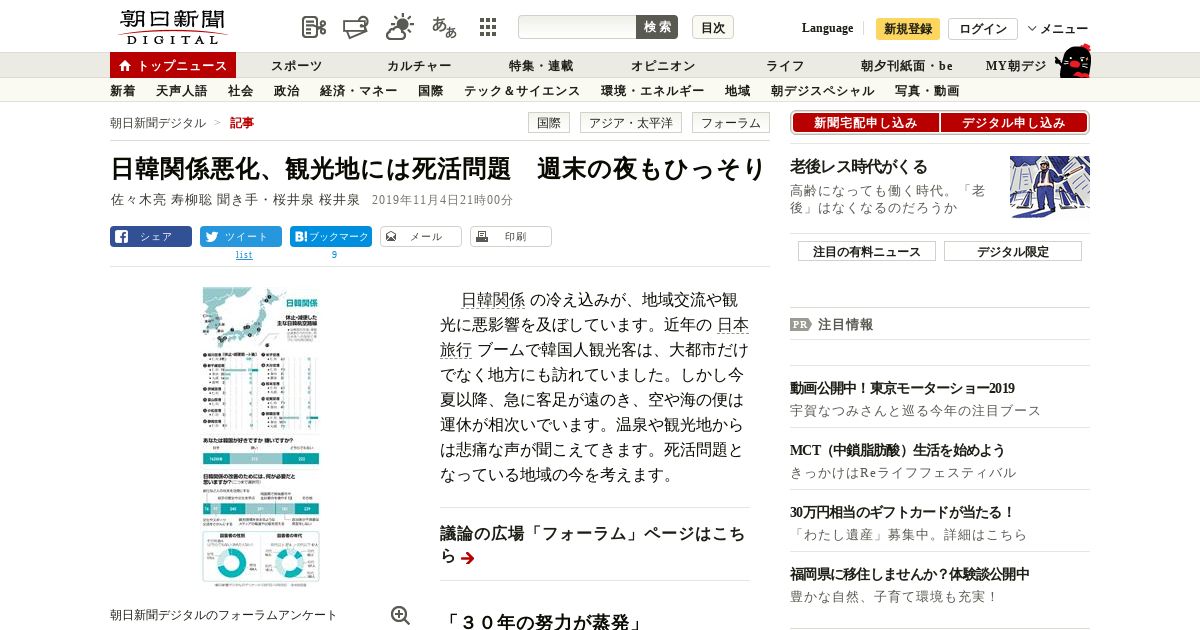The height and width of the screenshot is (630, 1200).
Task: Click the フォーラム category tag
Action: coord(731,123)
